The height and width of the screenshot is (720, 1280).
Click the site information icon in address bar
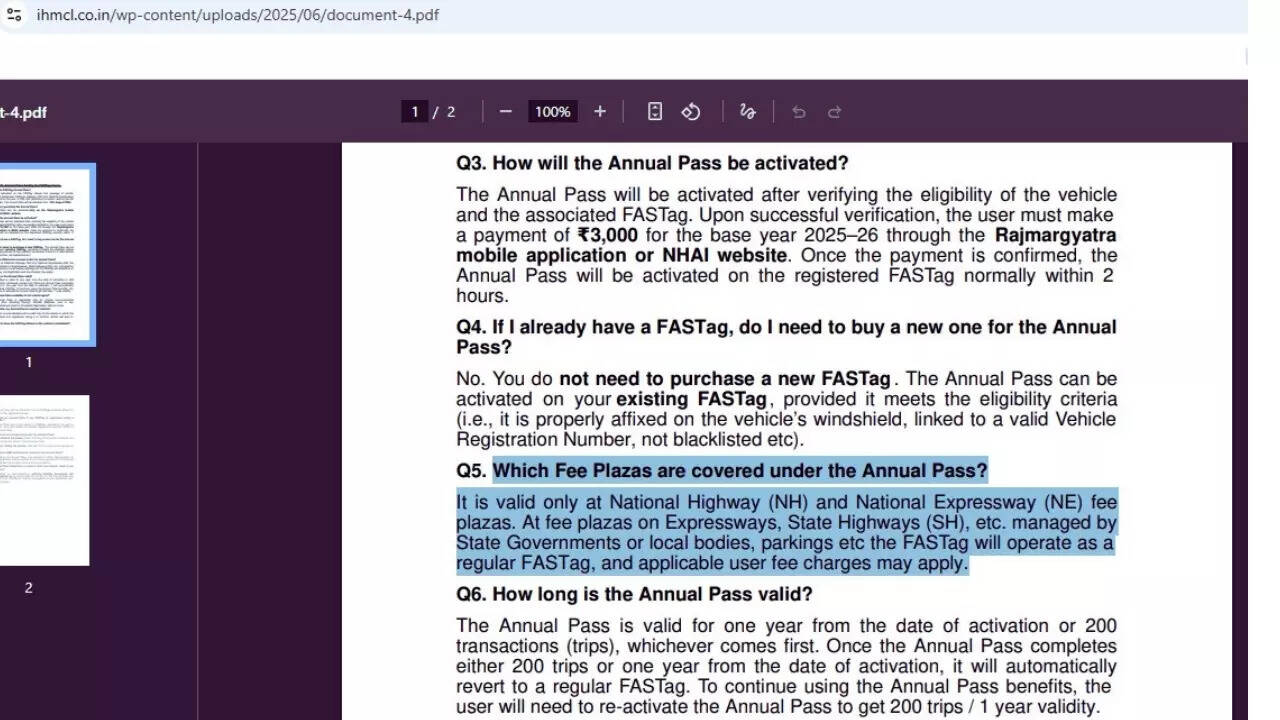pos(13,15)
